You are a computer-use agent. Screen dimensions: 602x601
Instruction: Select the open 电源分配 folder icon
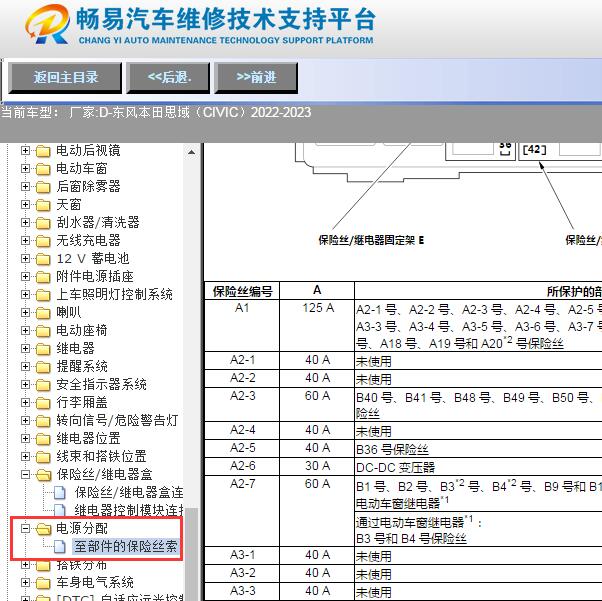tap(44, 529)
